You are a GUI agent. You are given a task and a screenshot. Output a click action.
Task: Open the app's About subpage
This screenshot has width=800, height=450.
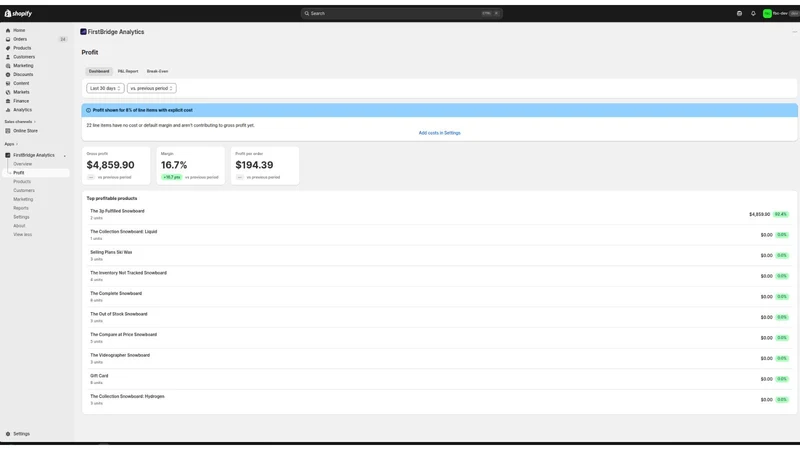19,226
